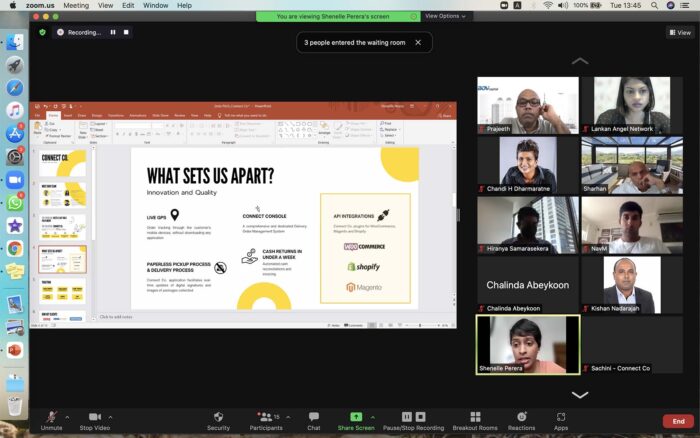
Task: Select Shenelle Perera's video tile
Action: tap(527, 345)
